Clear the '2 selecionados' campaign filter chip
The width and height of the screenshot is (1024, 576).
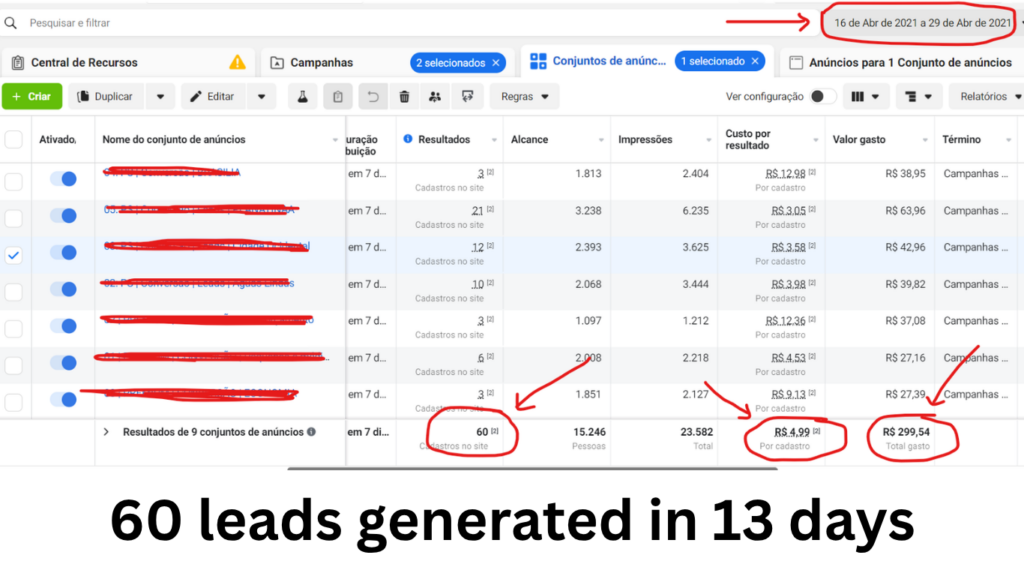pyautogui.click(x=496, y=63)
